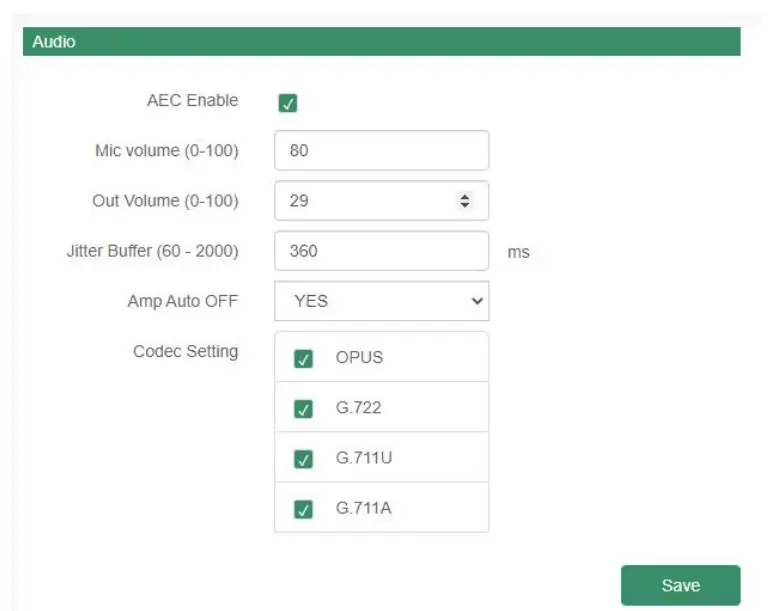This screenshot has width=784, height=611.
Task: Click the Codec Setting label
Action: [185, 351]
